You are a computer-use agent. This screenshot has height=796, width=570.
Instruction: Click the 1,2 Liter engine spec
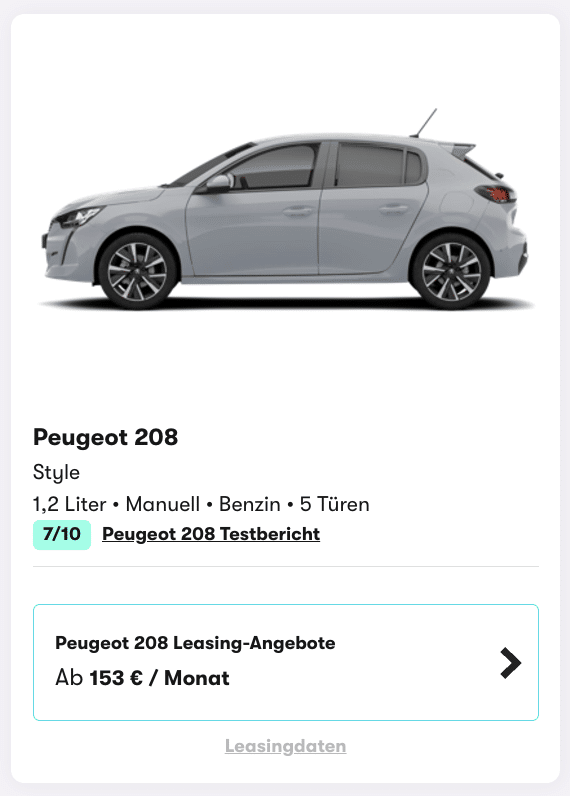click(x=70, y=505)
